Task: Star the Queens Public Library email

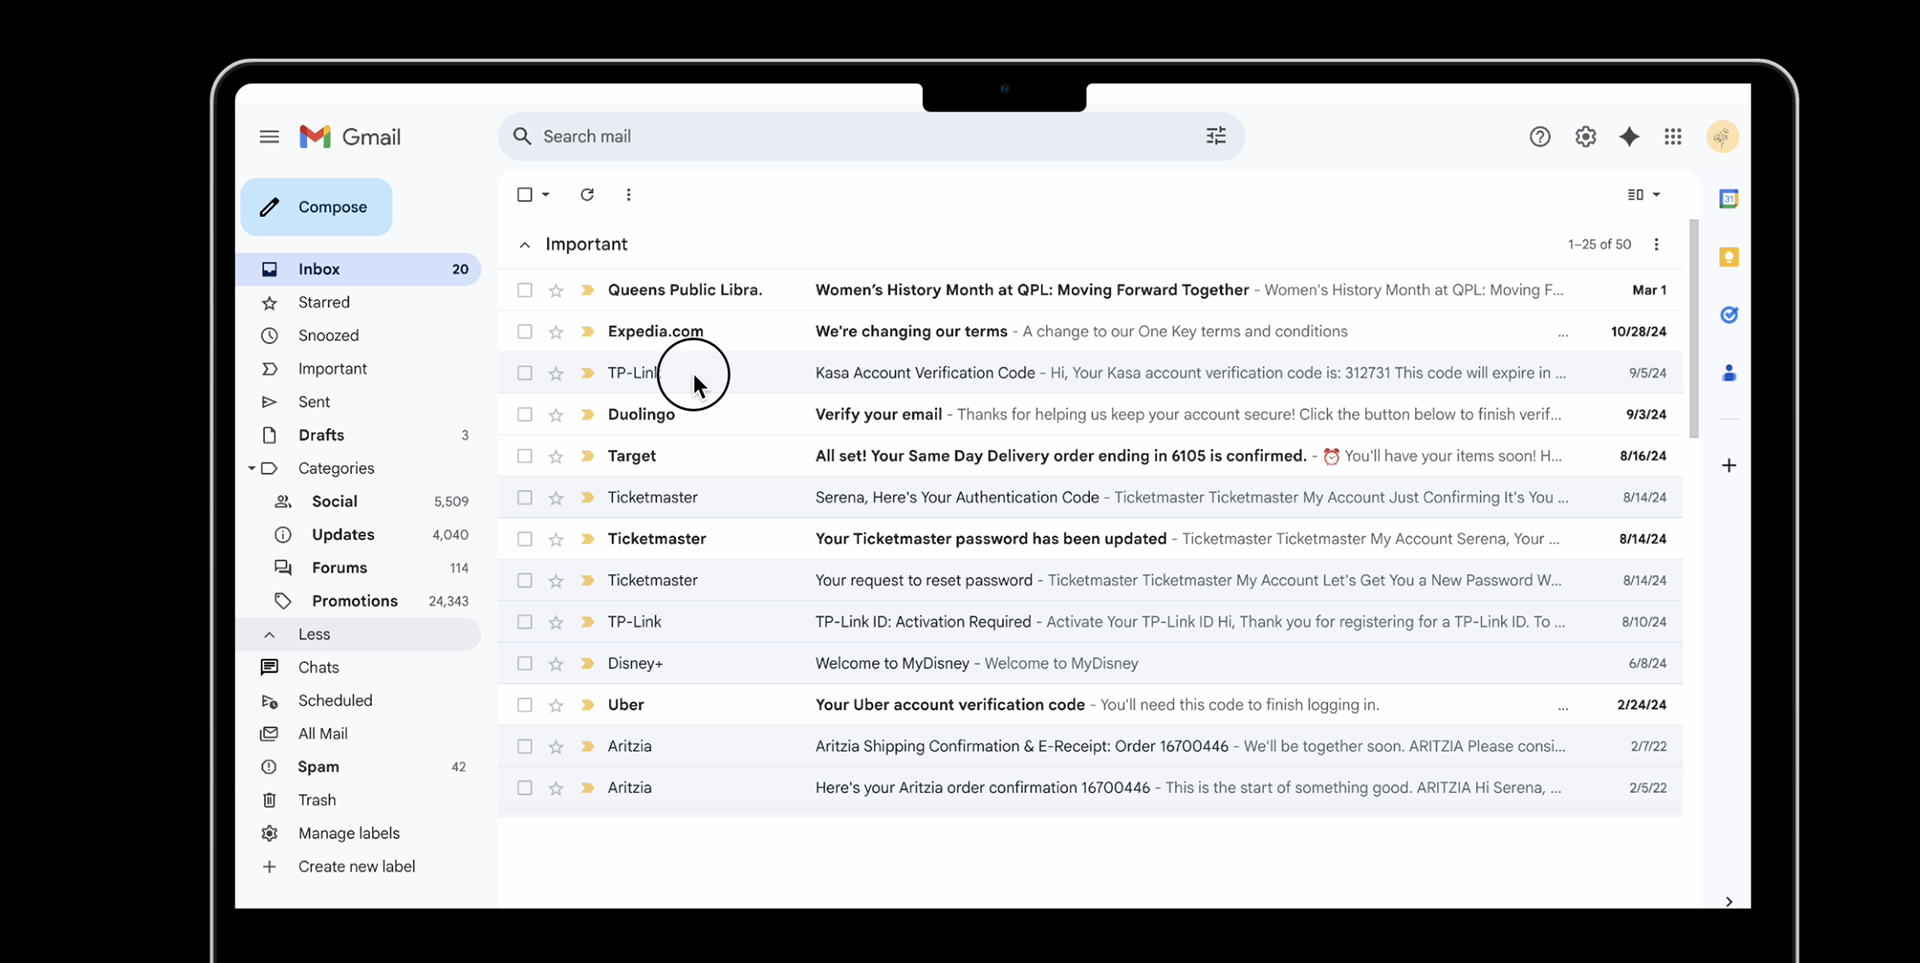Action: (x=556, y=291)
